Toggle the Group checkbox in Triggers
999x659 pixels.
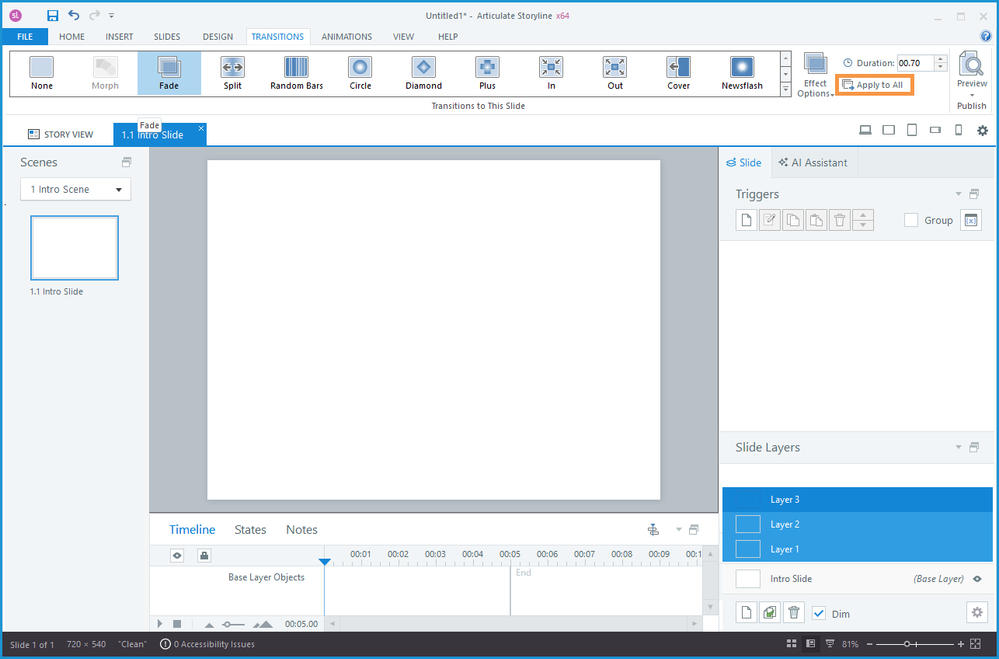pyautogui.click(x=911, y=220)
